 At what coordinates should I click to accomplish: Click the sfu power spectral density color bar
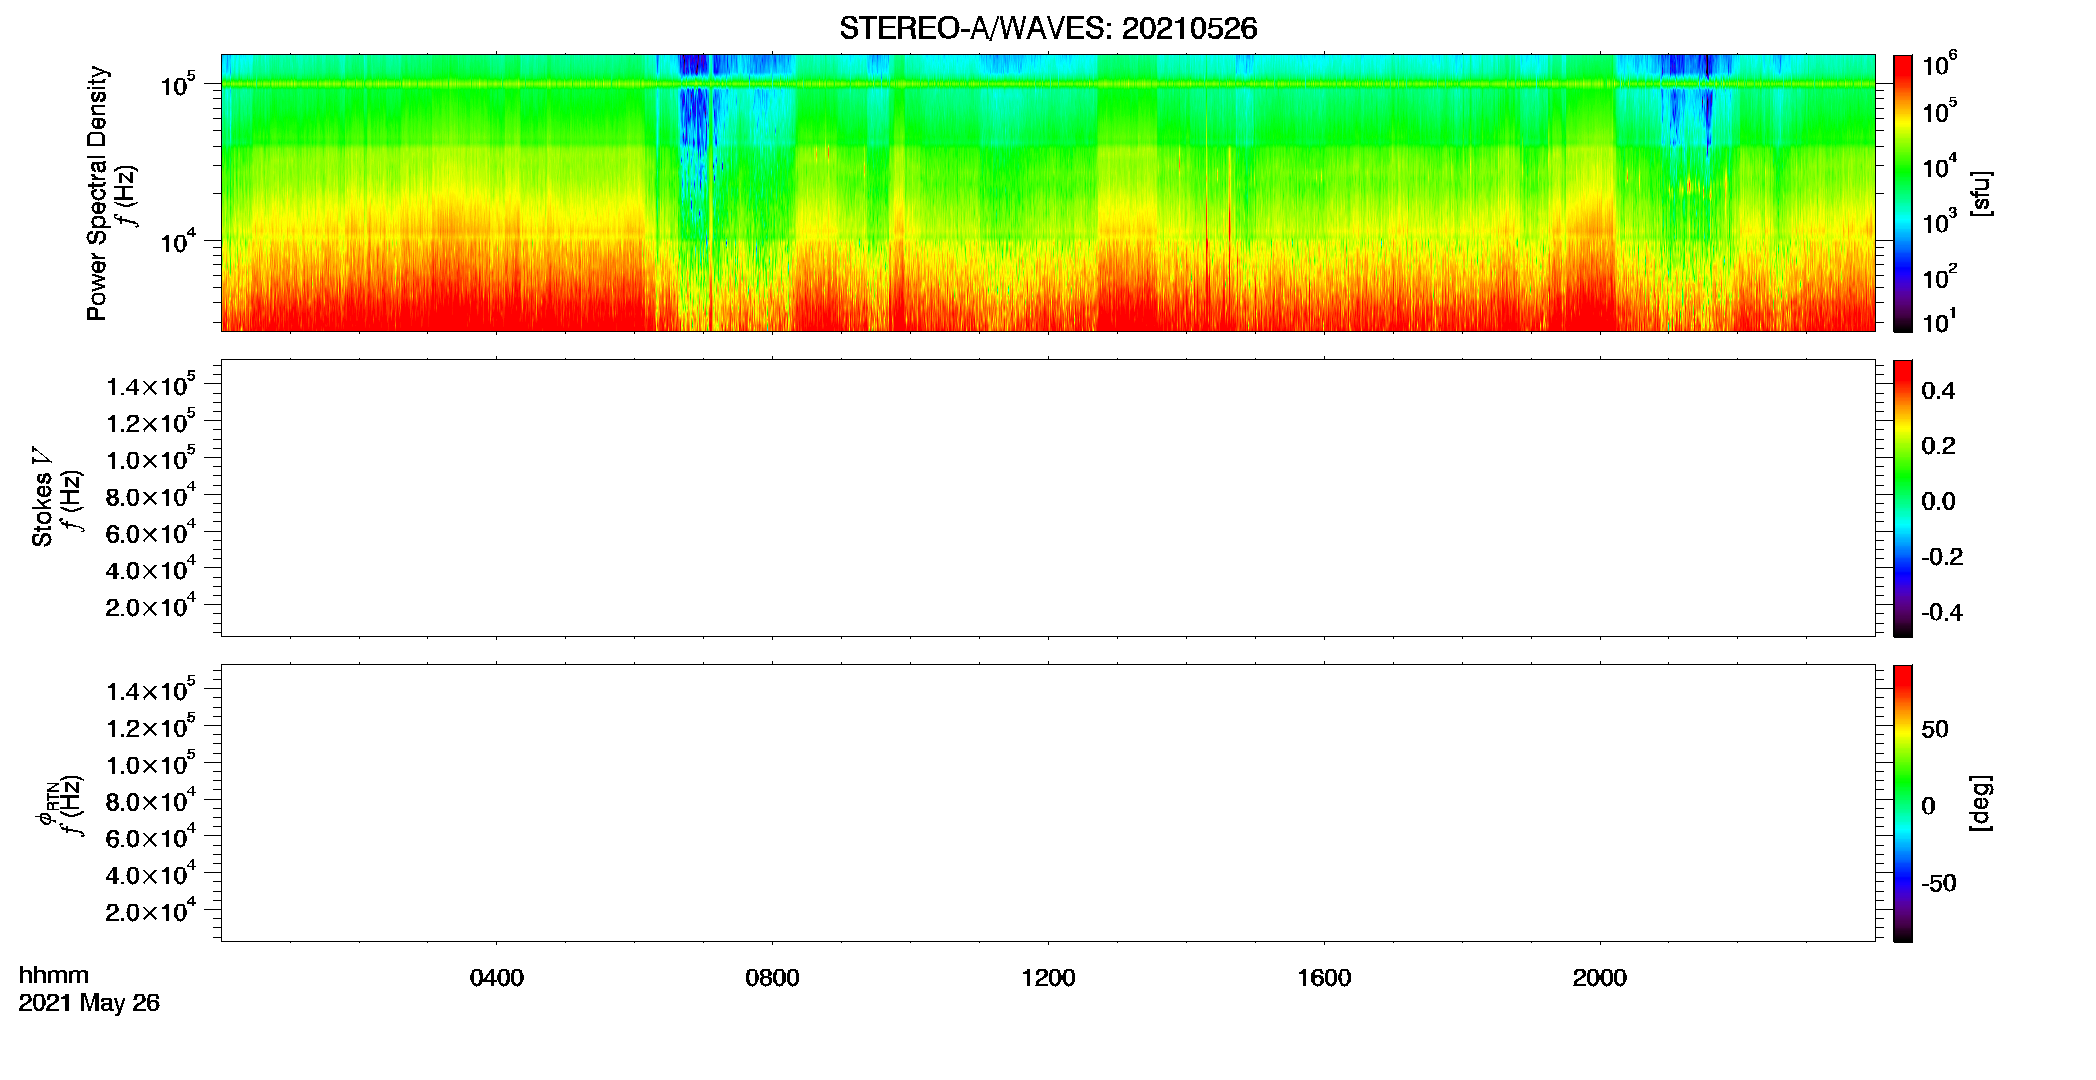(1903, 193)
